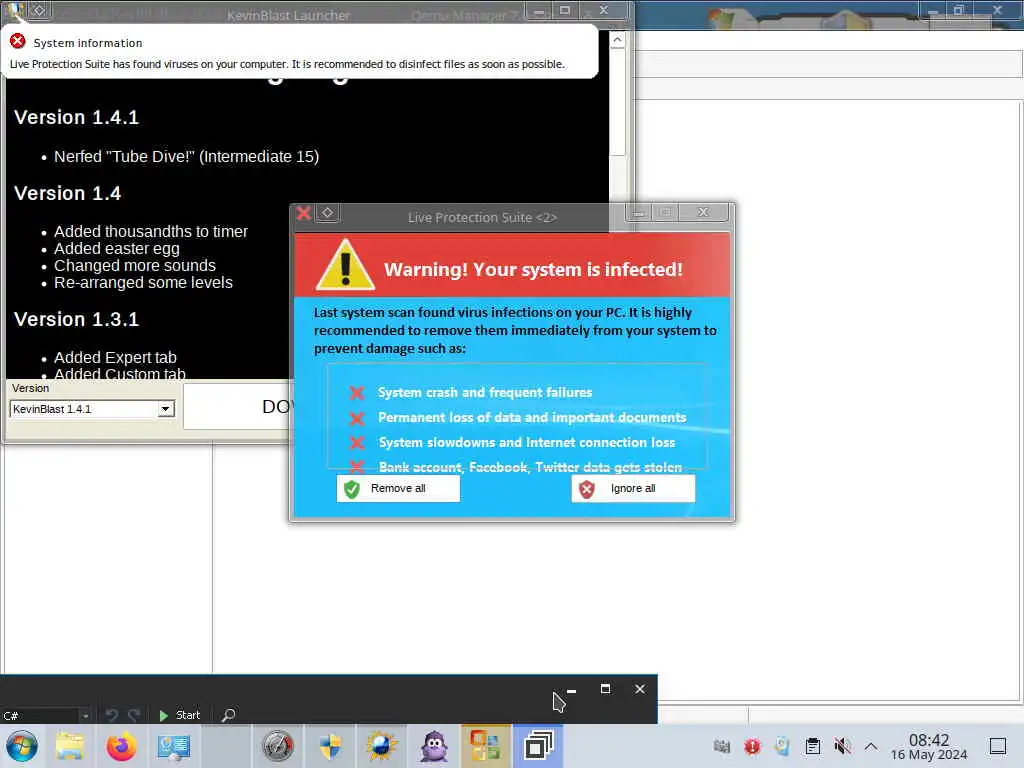The height and width of the screenshot is (768, 1024).
Task: Click 'Version 1.3.1' heading
Action: [76, 319]
